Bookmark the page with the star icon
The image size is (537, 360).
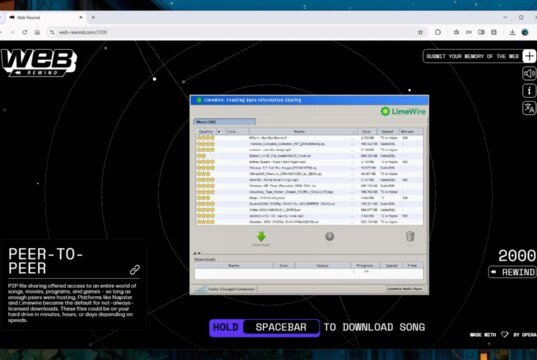tap(420, 32)
